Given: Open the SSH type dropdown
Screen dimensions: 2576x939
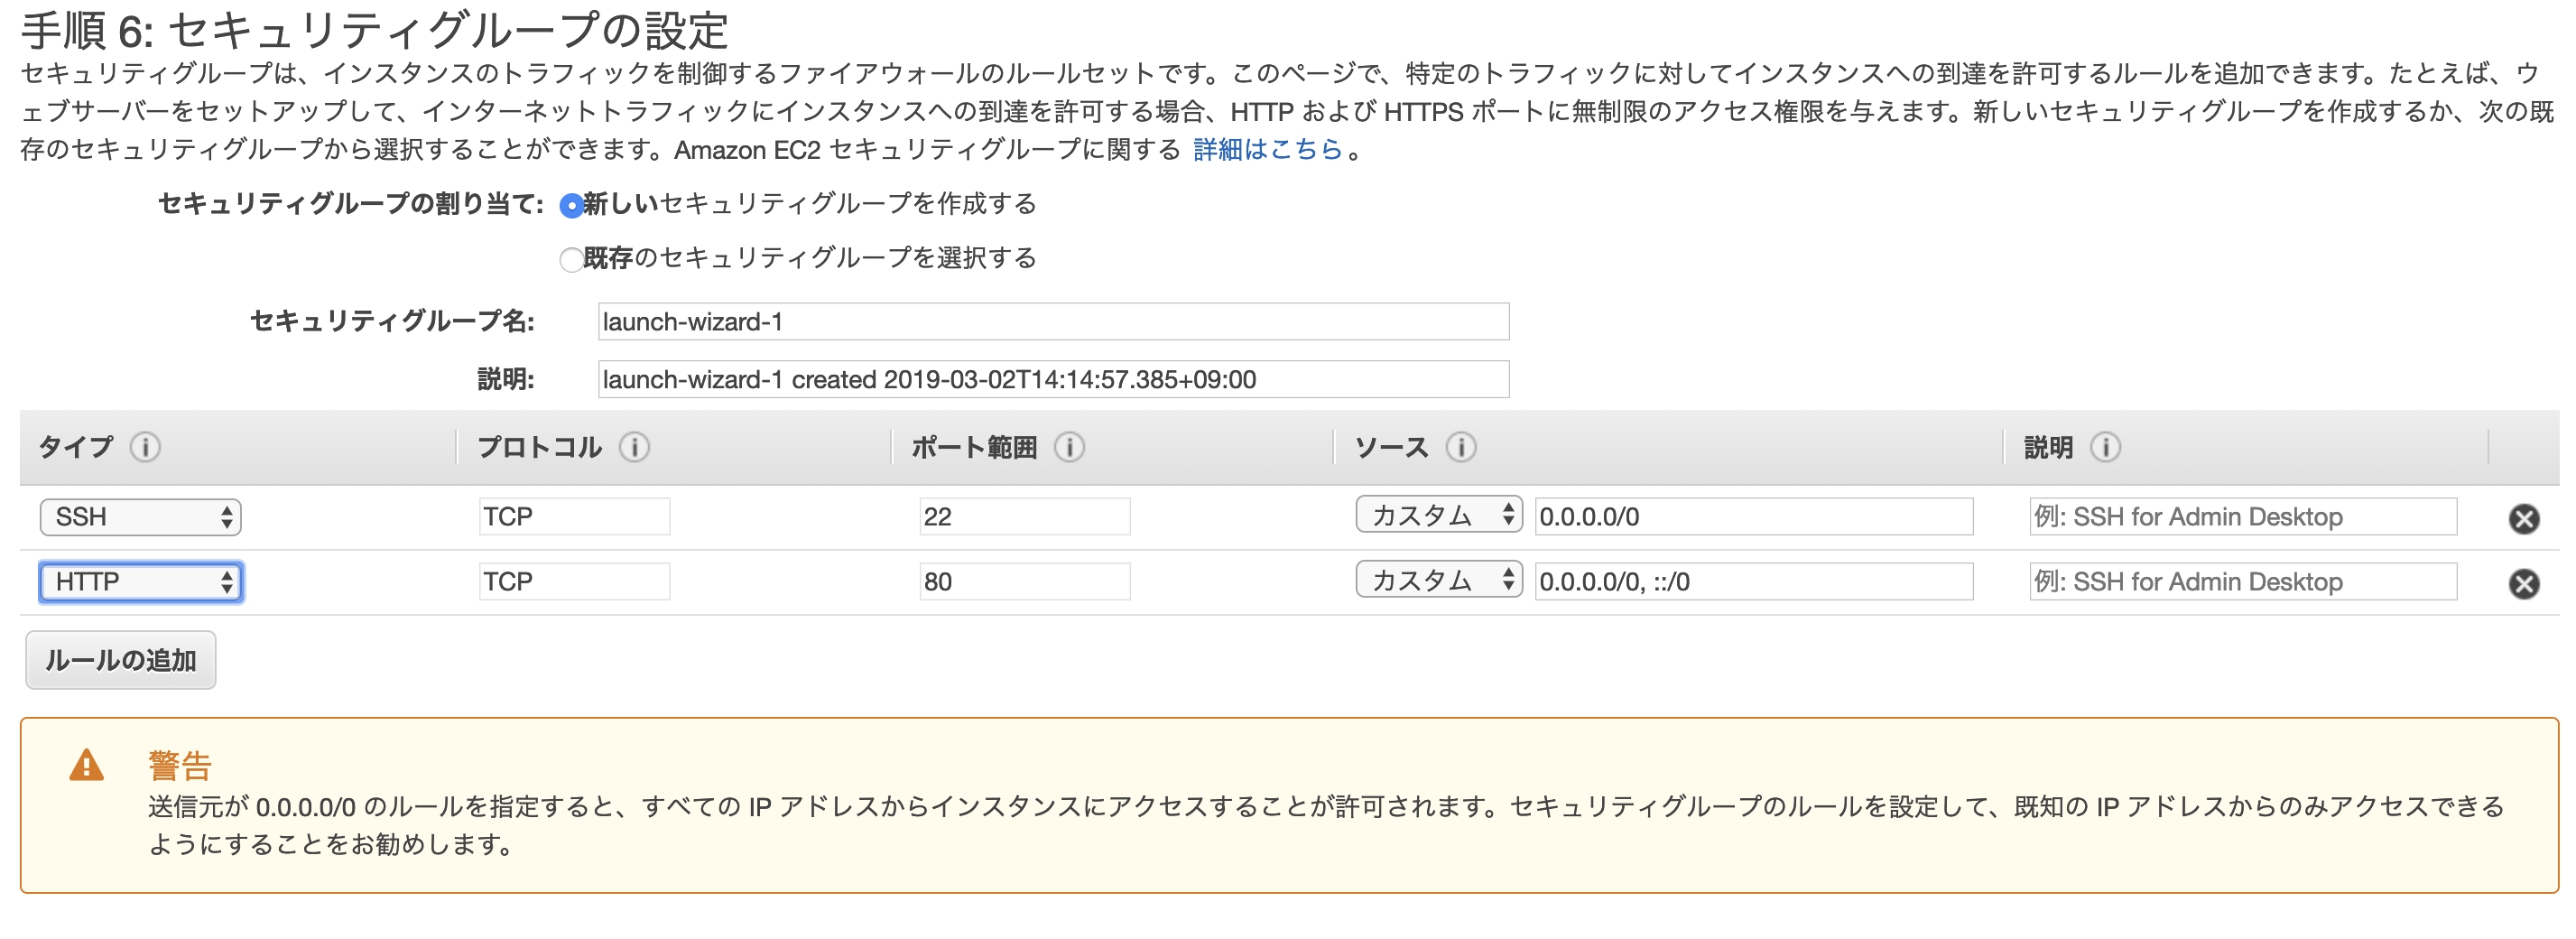Looking at the screenshot, I should pos(140,517).
